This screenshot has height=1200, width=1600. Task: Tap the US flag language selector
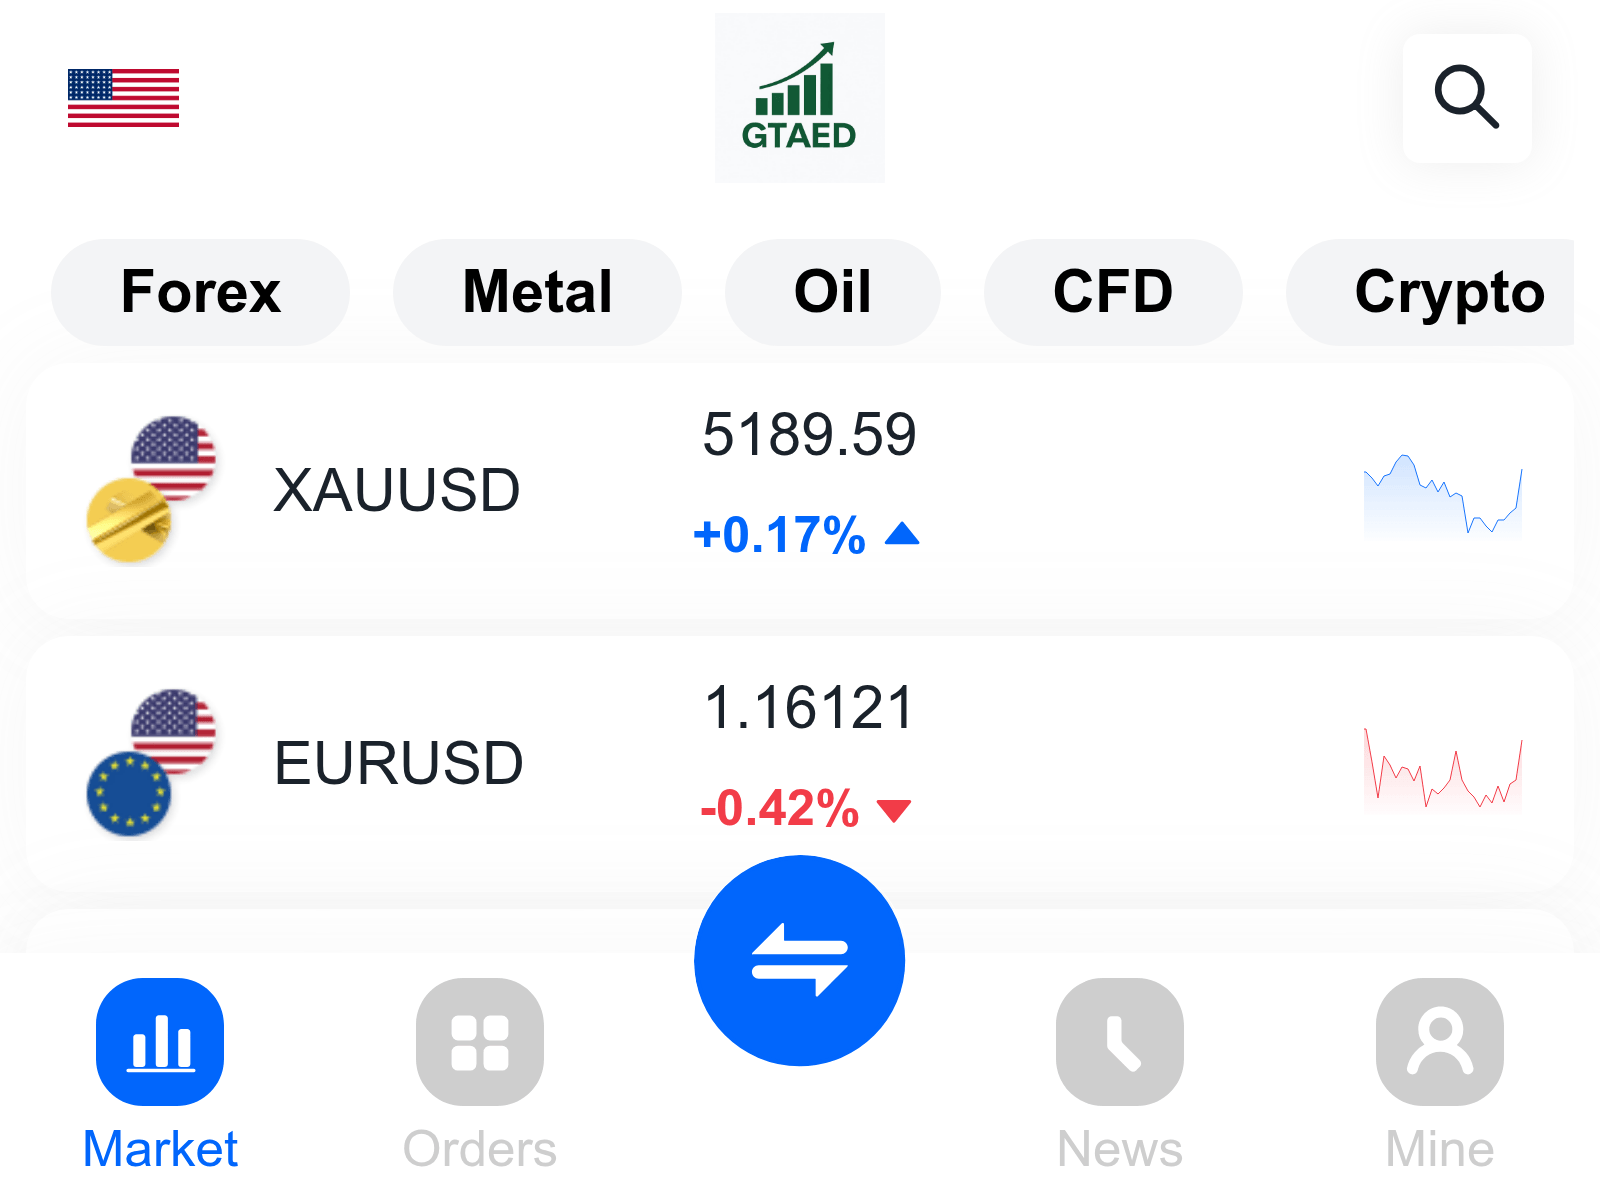pos(123,98)
